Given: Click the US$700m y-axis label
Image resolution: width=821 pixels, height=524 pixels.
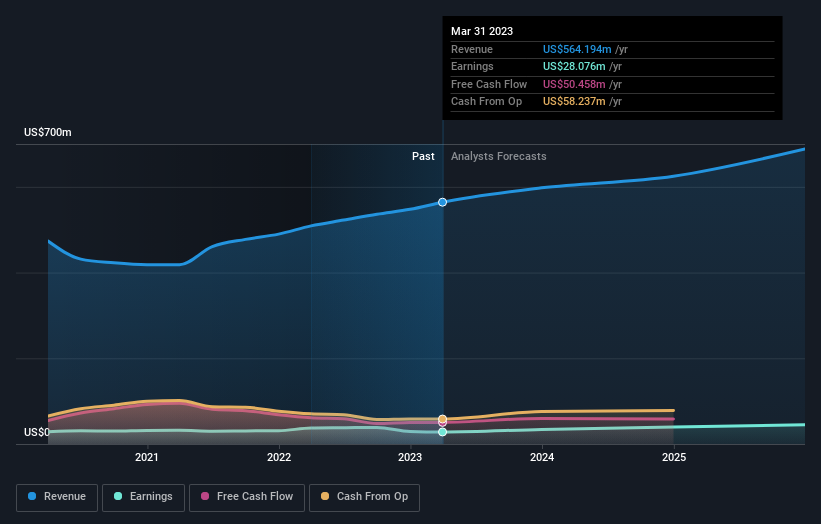Looking at the screenshot, I should [x=48, y=132].
